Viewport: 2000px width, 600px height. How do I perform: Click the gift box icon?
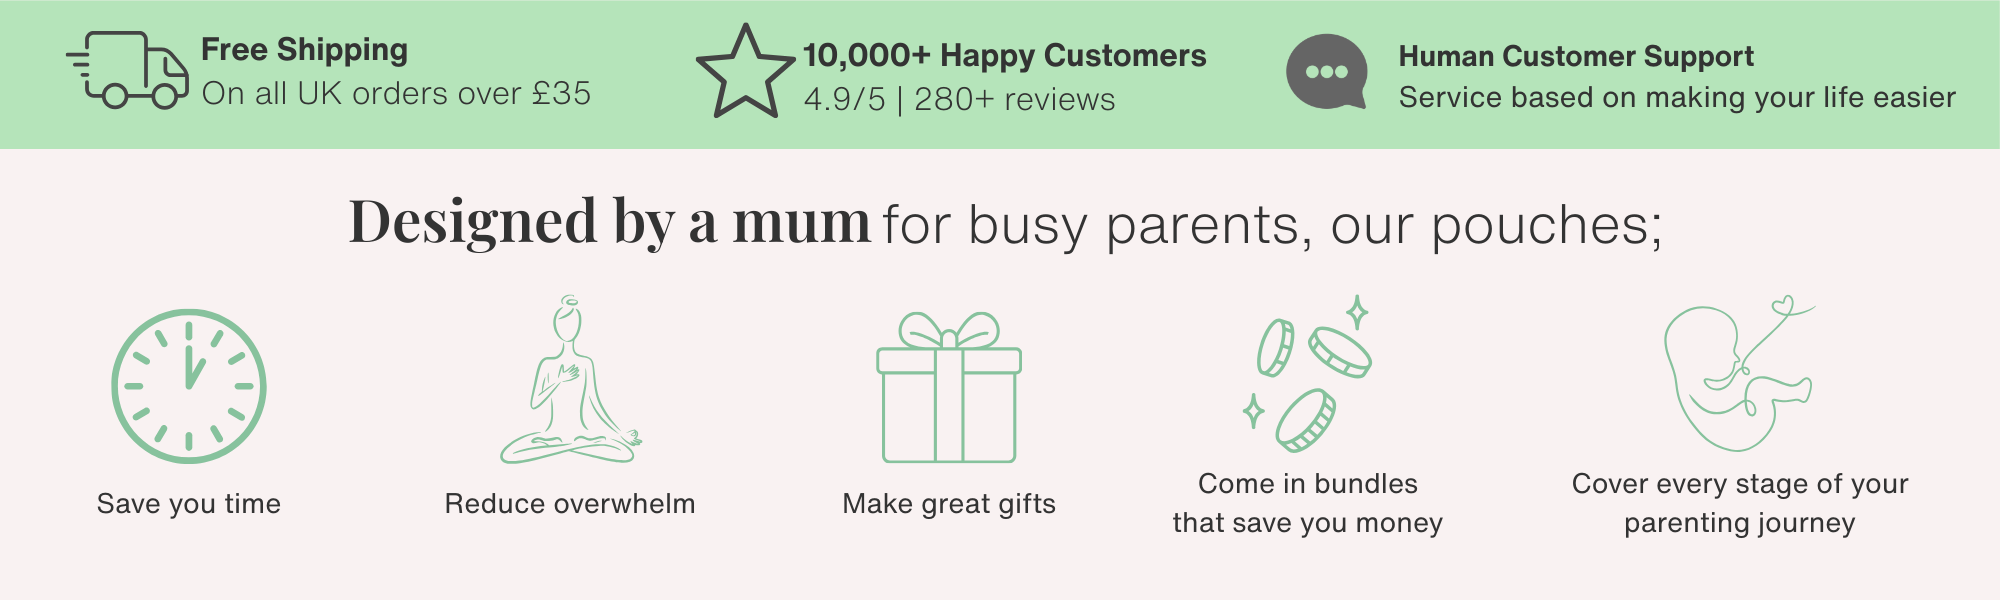tap(948, 388)
